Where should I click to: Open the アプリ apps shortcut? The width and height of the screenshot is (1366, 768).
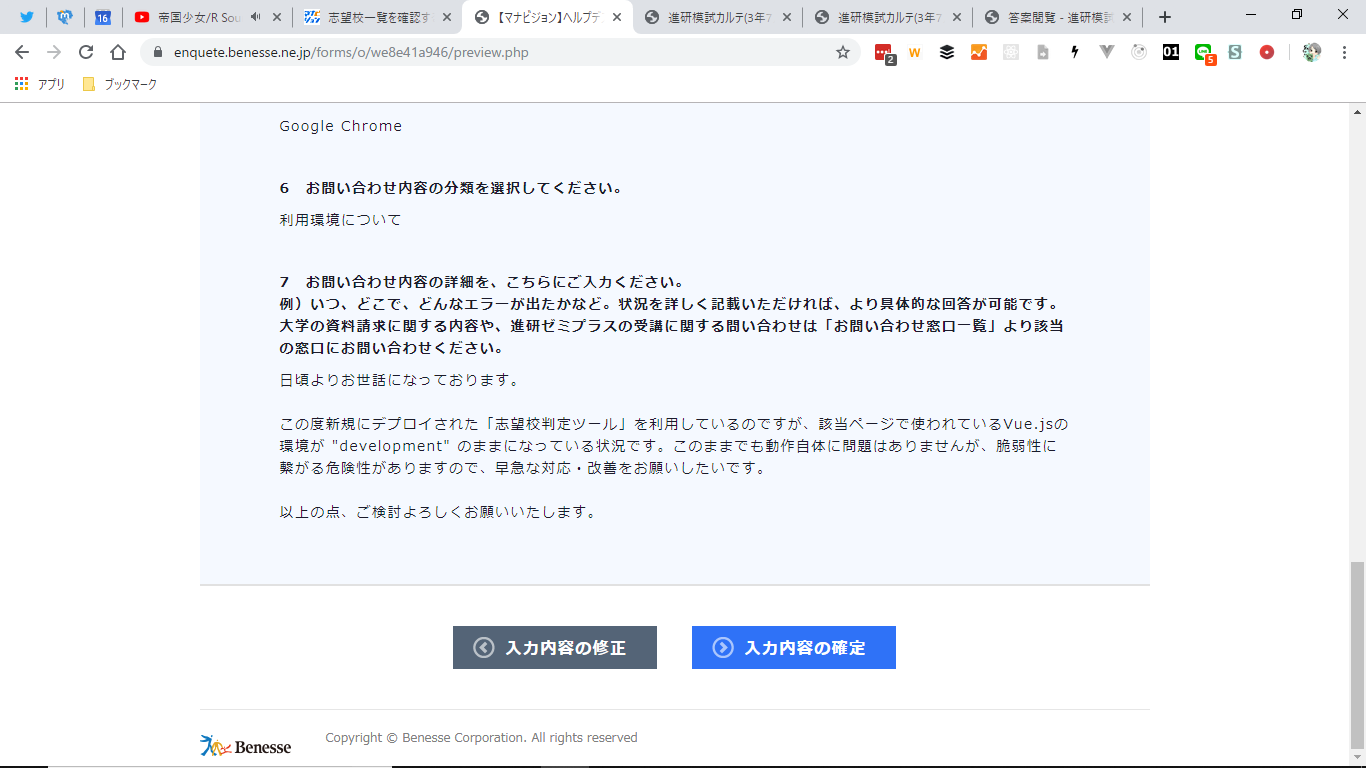click(x=40, y=85)
